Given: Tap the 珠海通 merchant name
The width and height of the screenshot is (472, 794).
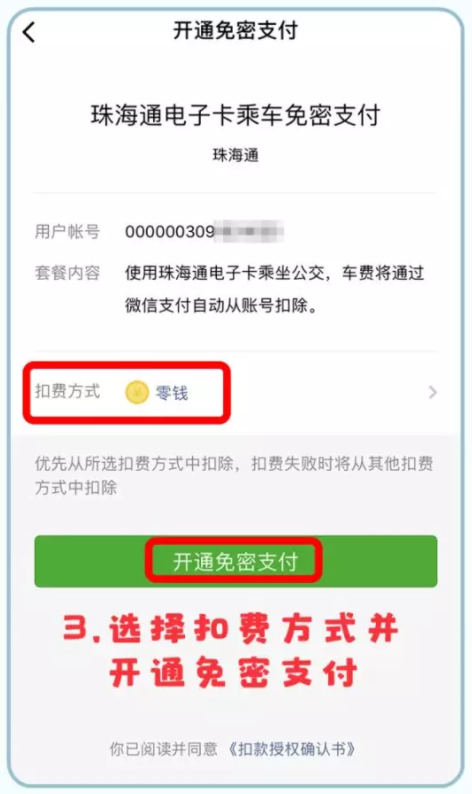Looking at the screenshot, I should click(235, 155).
